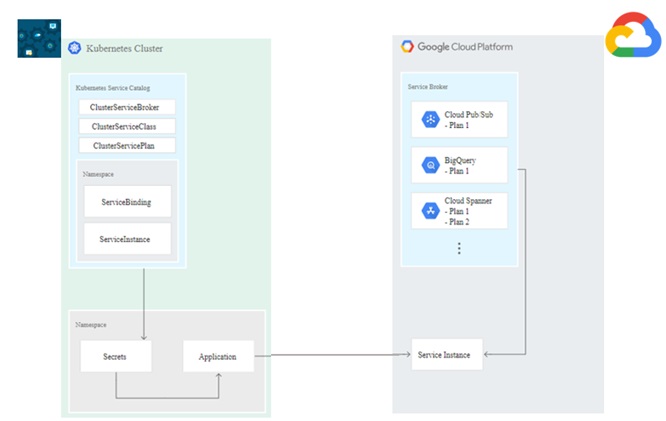Select the ClusterServiceBroker box
Viewport: 666px width, 421px height.
(x=127, y=107)
